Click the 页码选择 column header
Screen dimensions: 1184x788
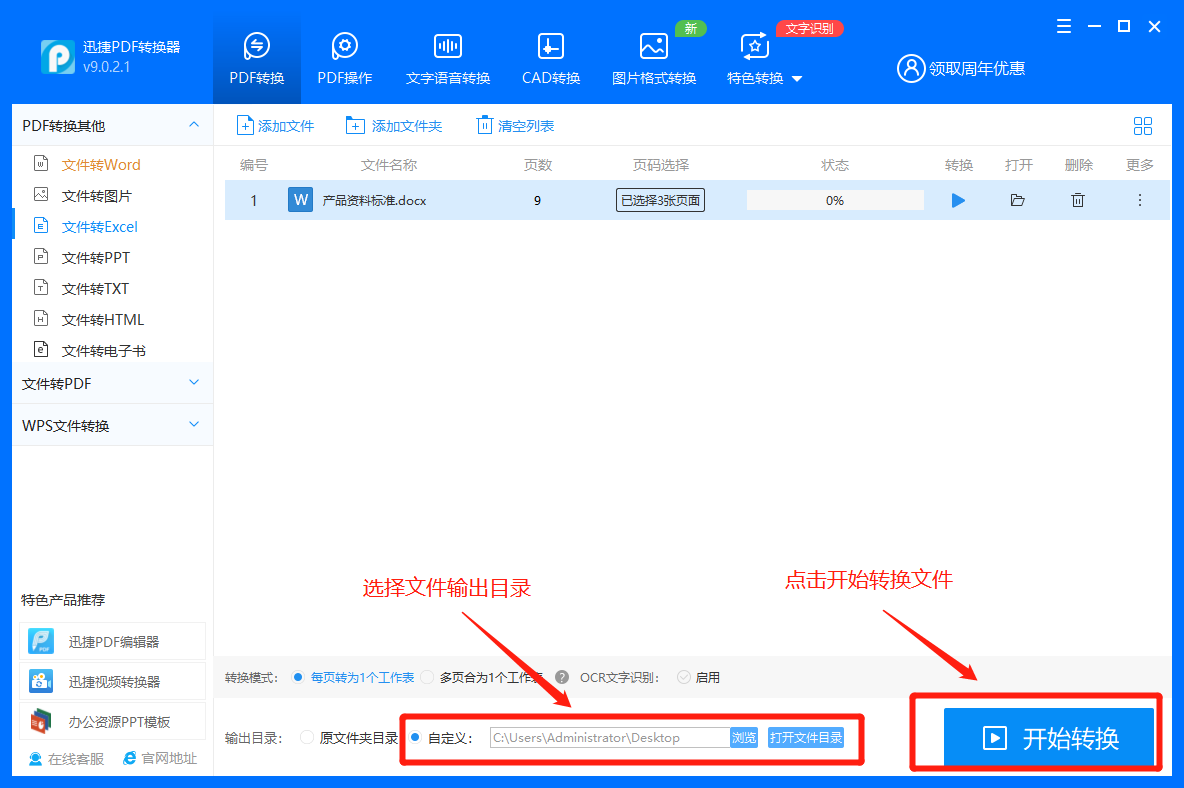pos(661,165)
